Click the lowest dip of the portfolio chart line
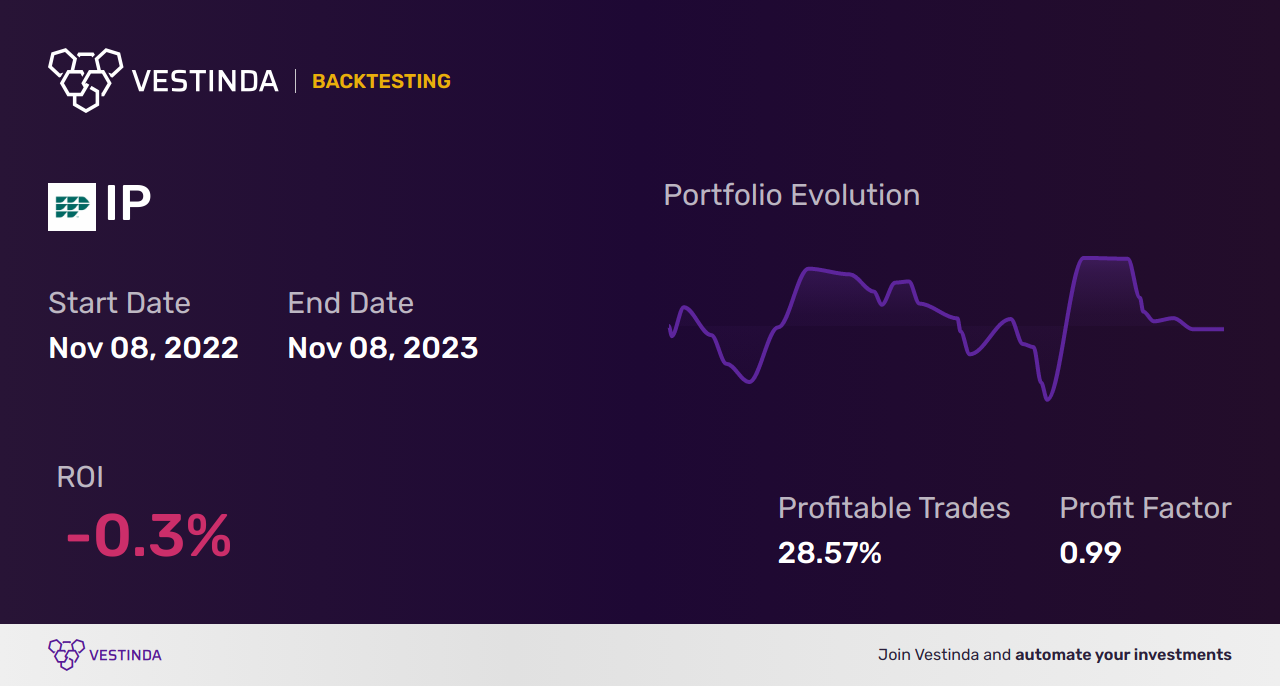 tap(1047, 400)
